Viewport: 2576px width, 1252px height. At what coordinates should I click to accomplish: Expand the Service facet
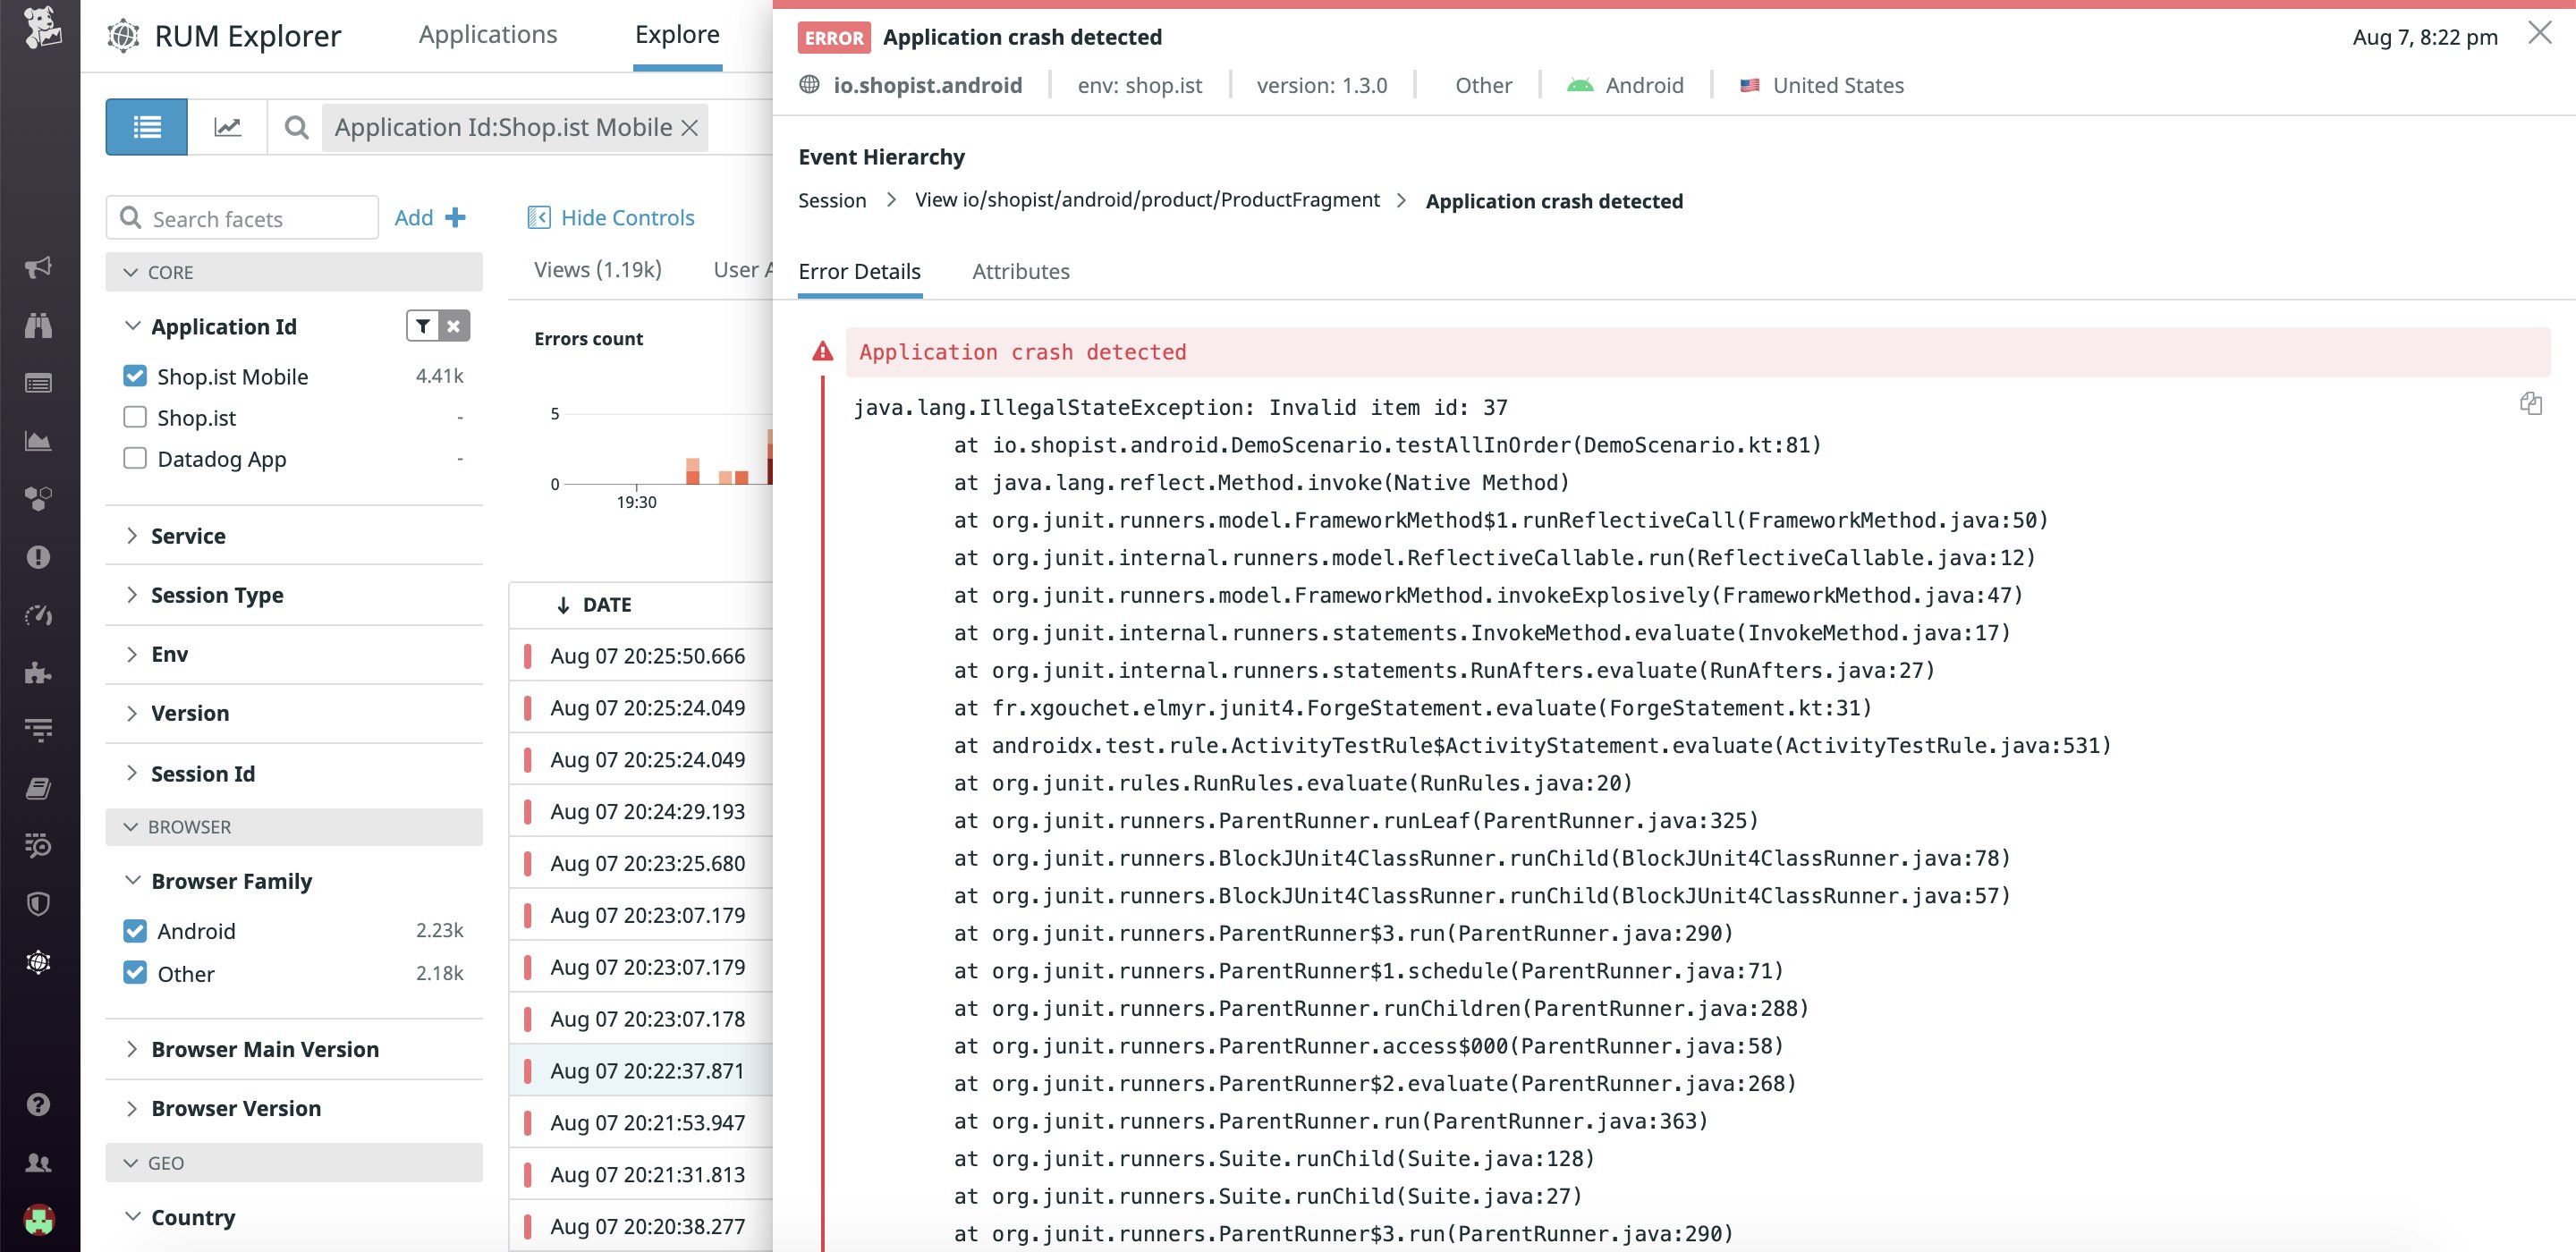[188, 536]
